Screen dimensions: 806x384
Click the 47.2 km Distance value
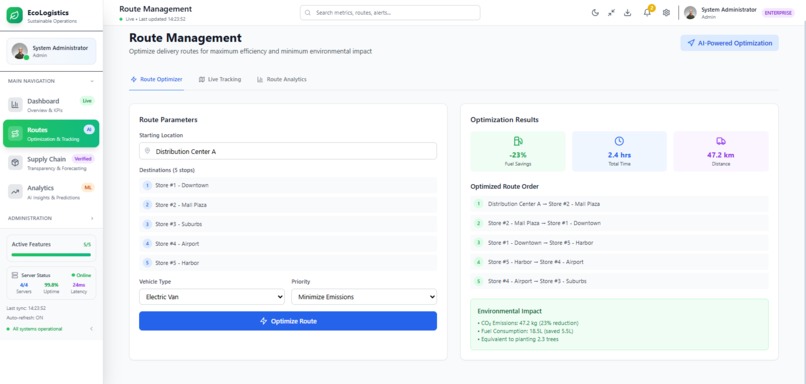click(x=721, y=155)
